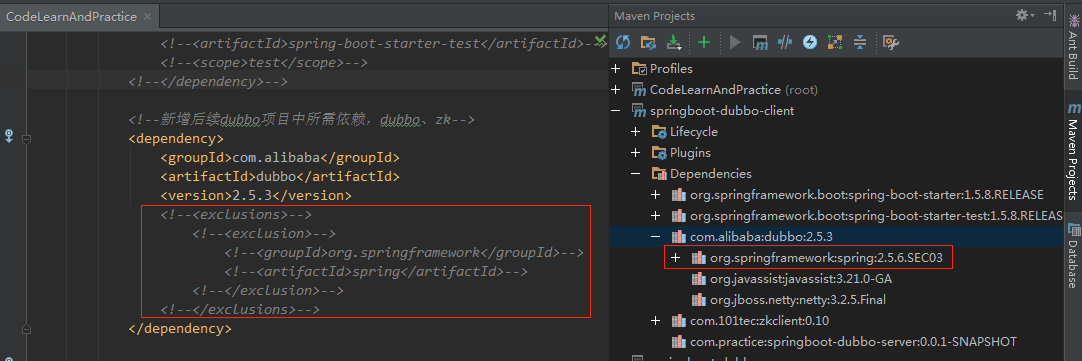Screen dimensions: 1082x361
Task: Click the Lifecycle folder gear icon
Action: 659,132
